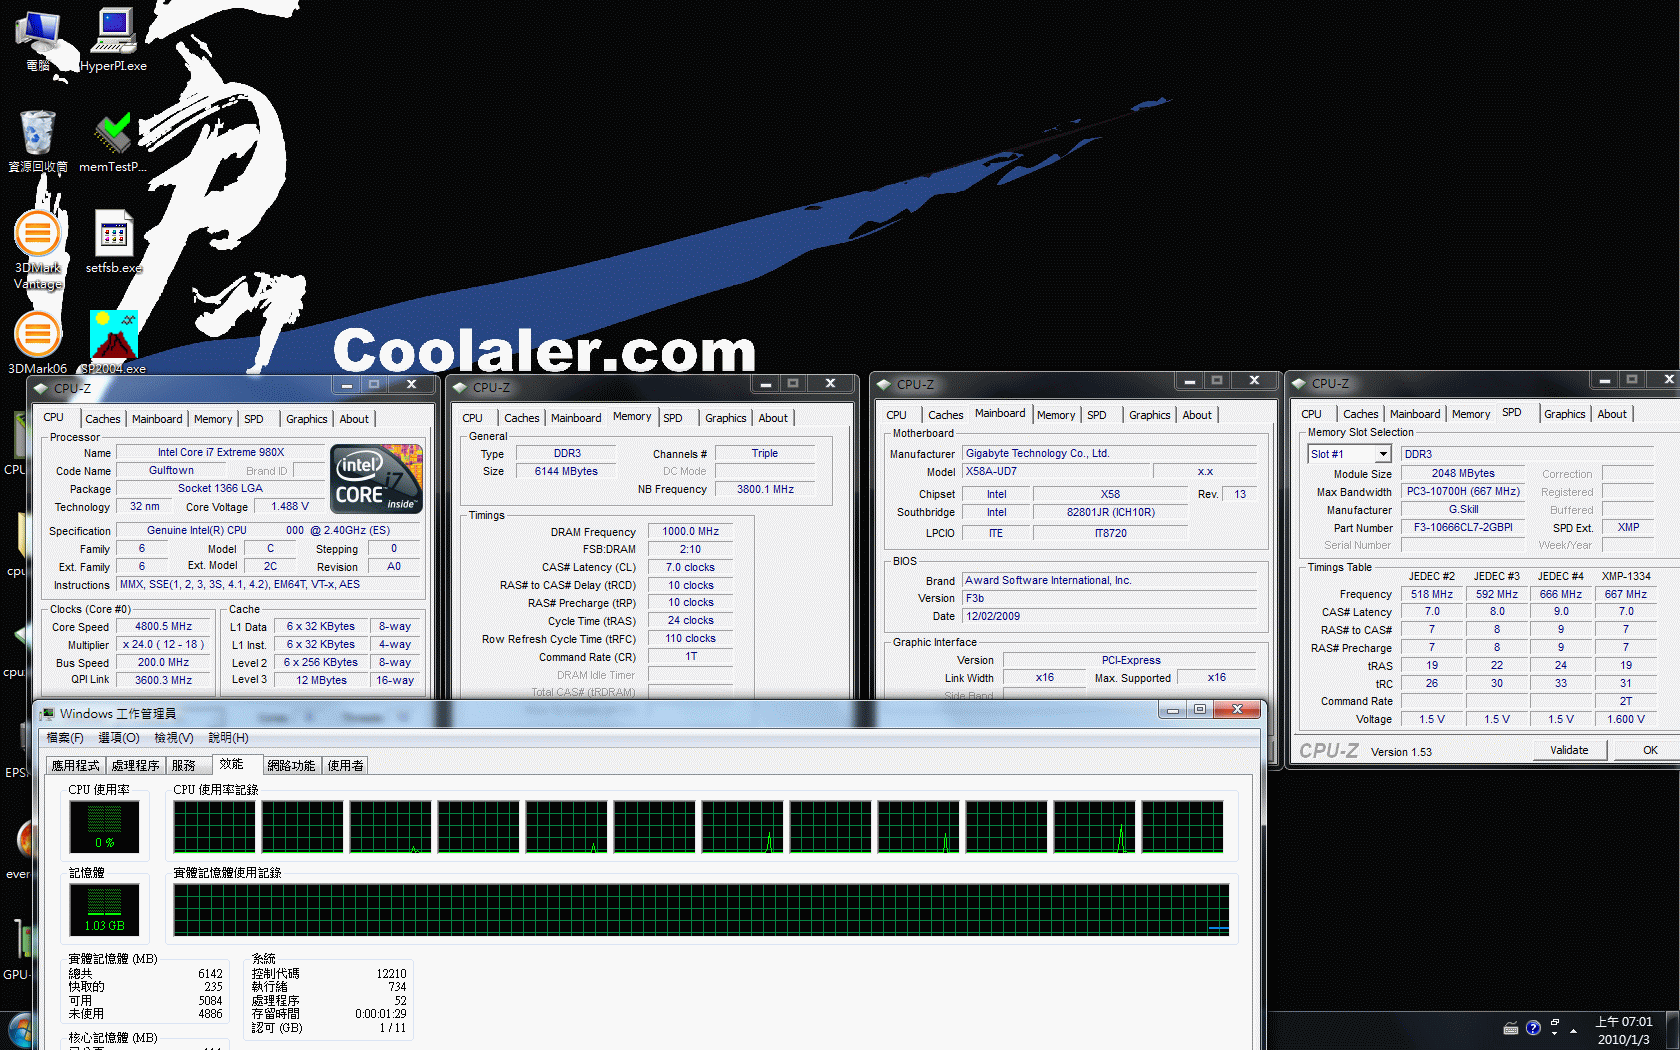This screenshot has height=1050, width=1680.
Task: Click the CPU-Z SPD window title icon
Action: [x=1299, y=383]
